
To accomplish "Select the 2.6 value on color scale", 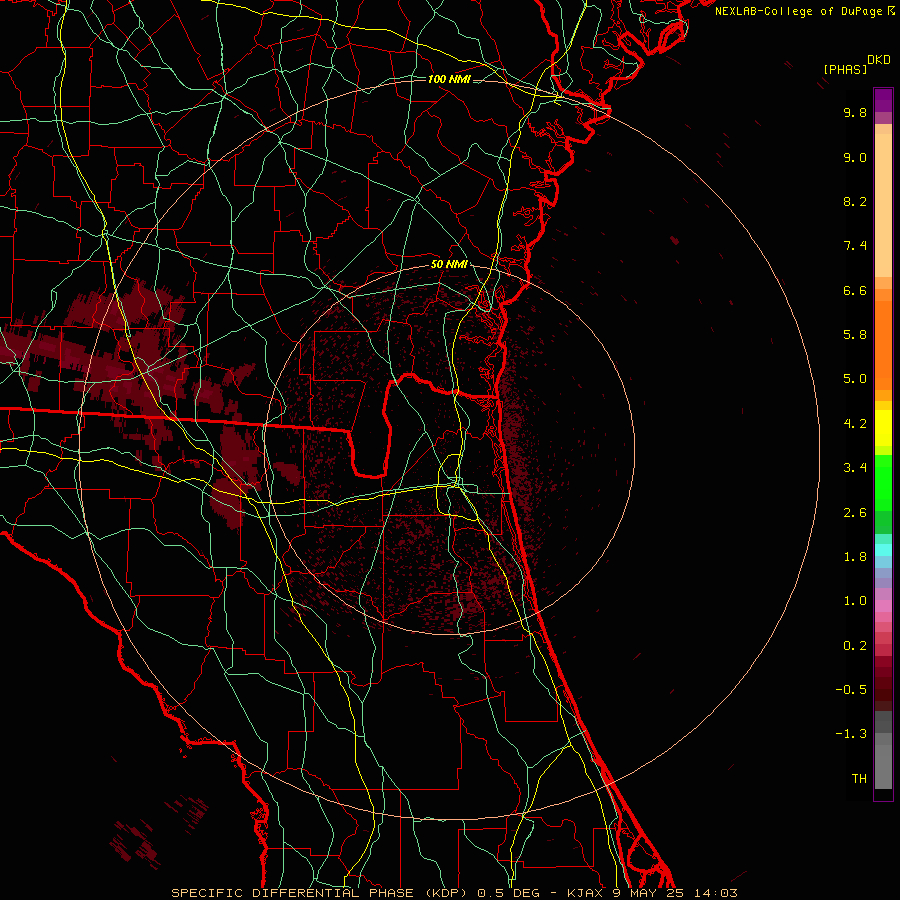I will click(855, 513).
